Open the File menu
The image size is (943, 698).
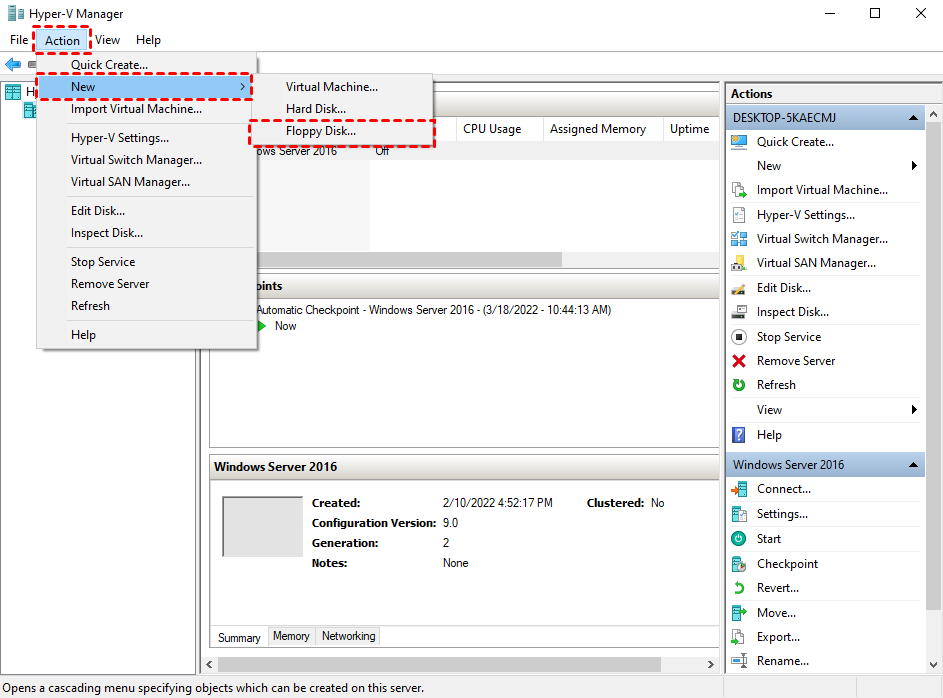pos(19,40)
